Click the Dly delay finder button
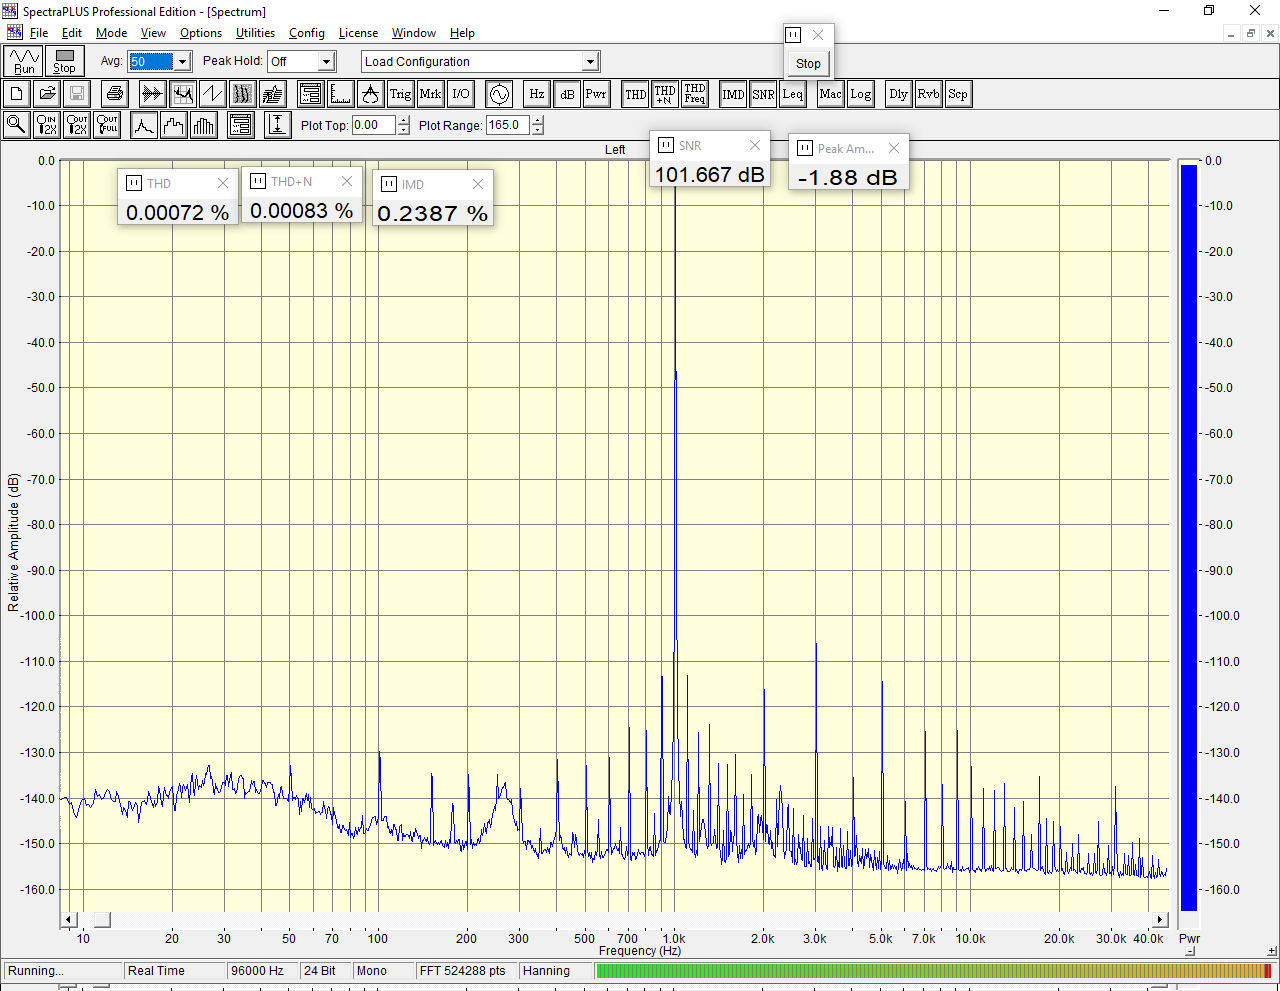 click(899, 94)
